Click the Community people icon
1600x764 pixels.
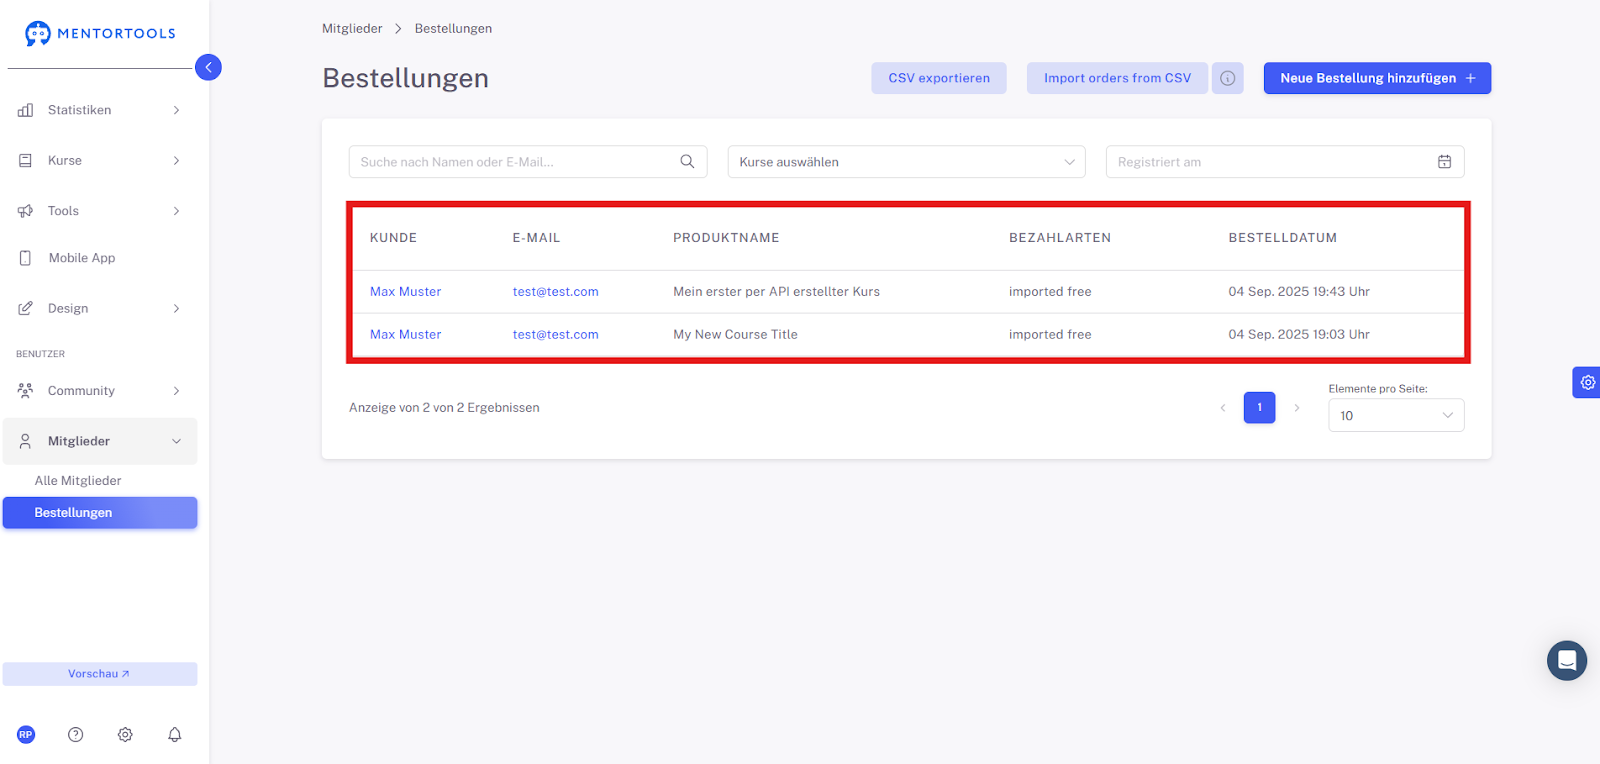click(26, 390)
